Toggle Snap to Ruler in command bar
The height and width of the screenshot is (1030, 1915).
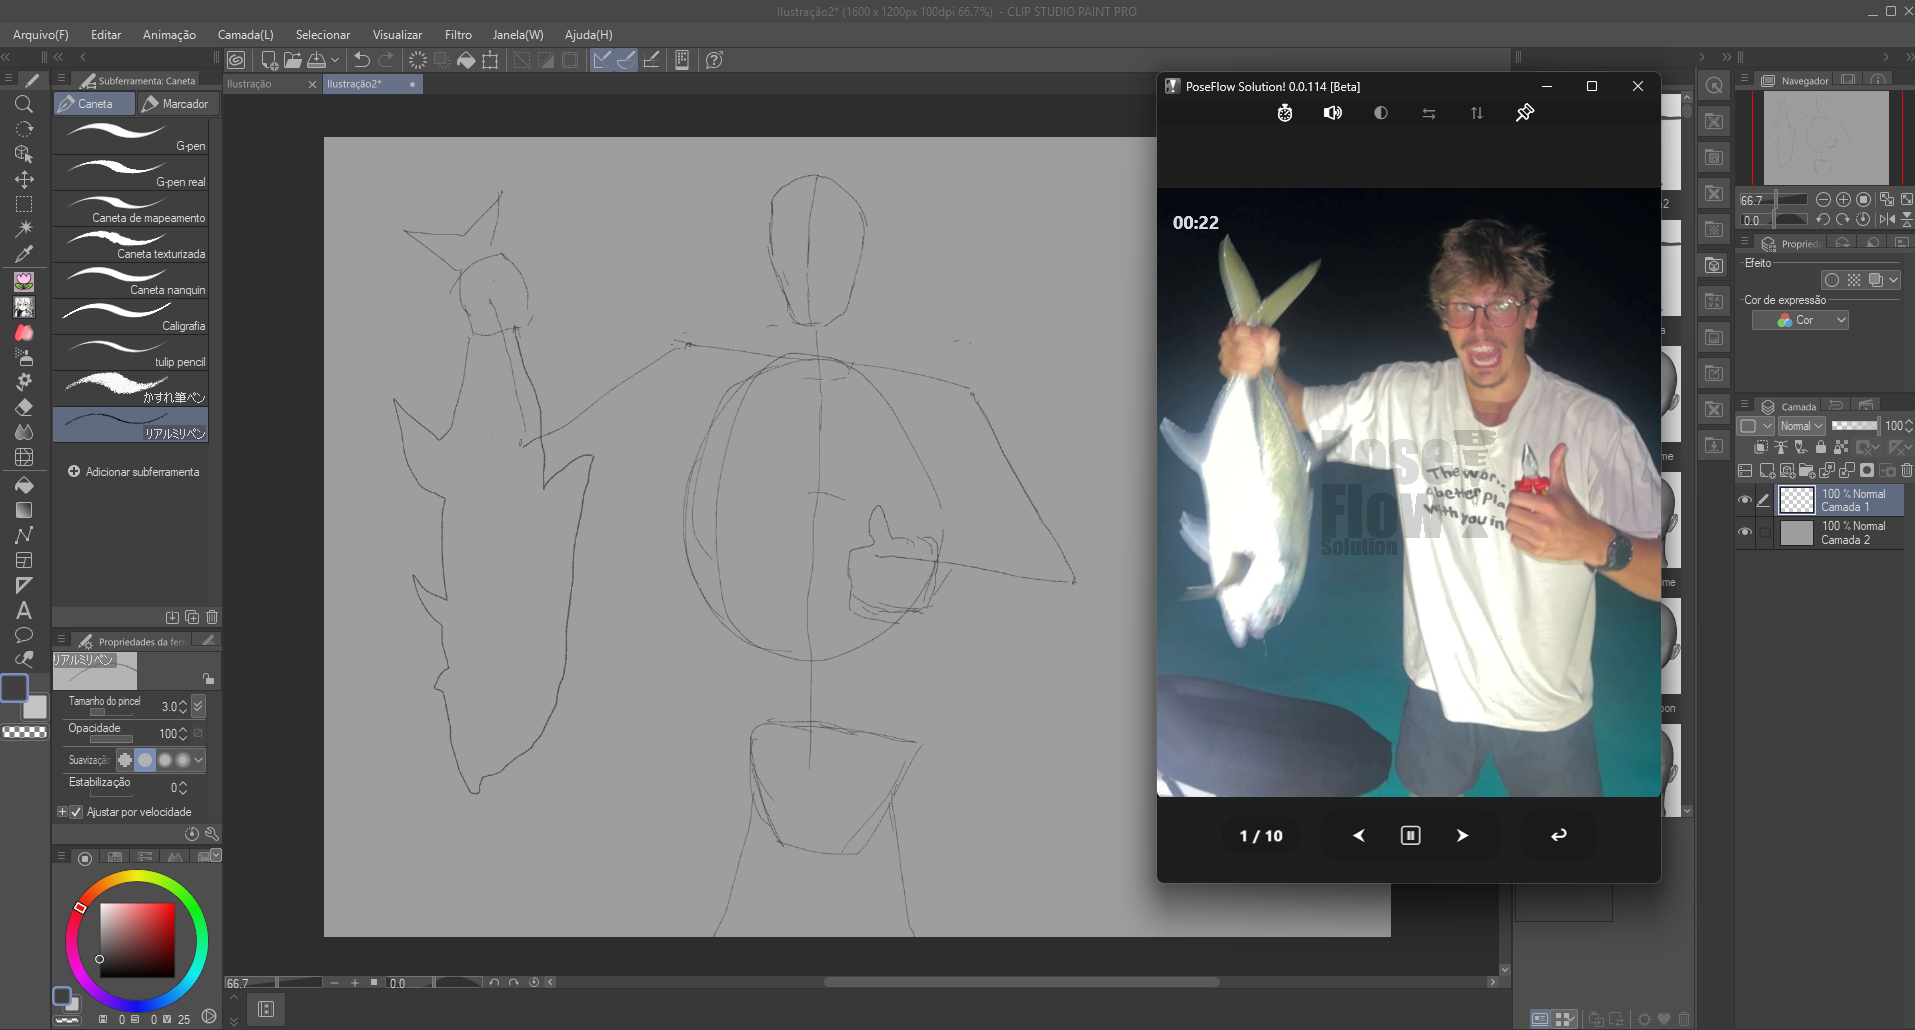tap(602, 60)
